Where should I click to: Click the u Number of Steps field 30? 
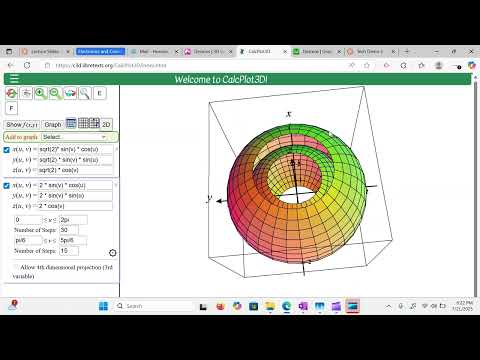point(69,230)
